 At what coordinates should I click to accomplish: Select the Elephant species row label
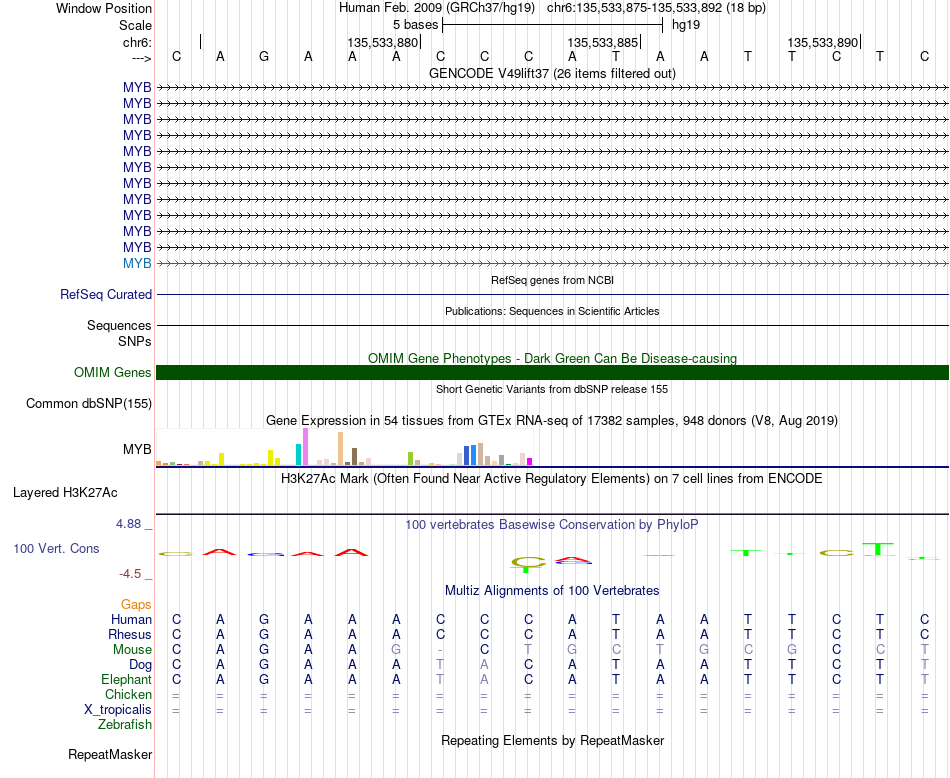pos(127,680)
